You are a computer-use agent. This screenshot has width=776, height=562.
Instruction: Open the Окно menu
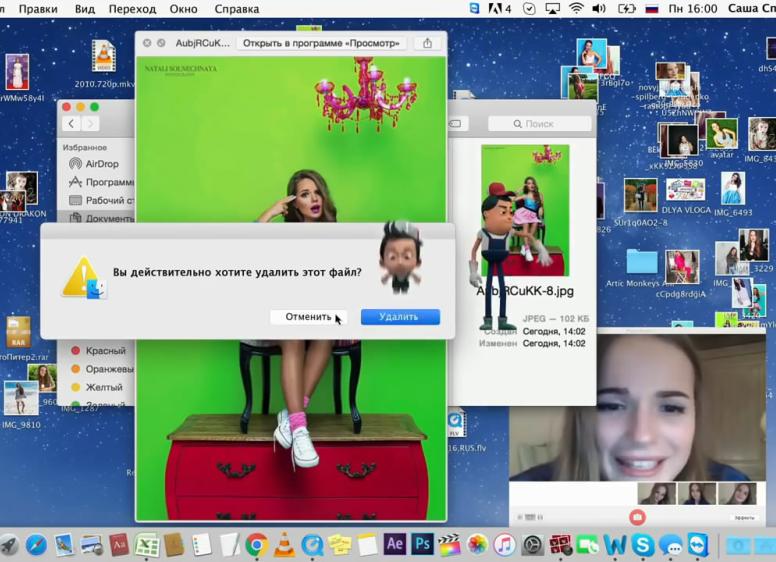pos(183,9)
